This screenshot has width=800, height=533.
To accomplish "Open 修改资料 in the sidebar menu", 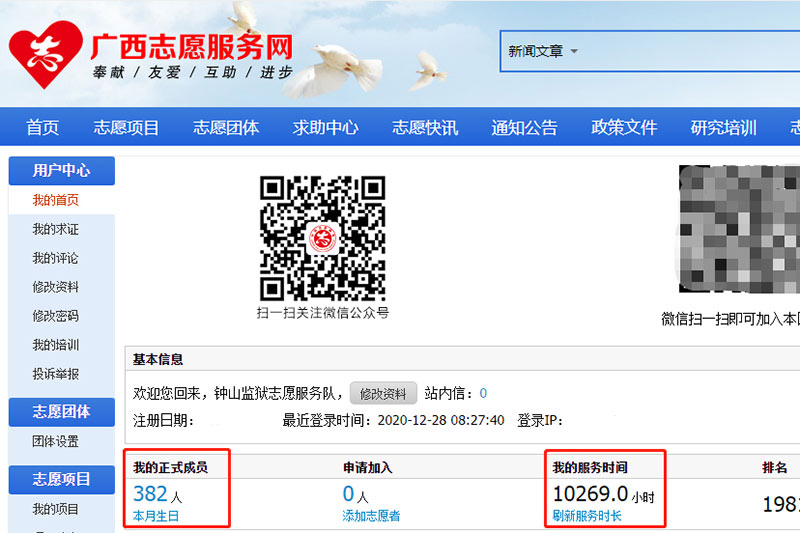I will [56, 287].
